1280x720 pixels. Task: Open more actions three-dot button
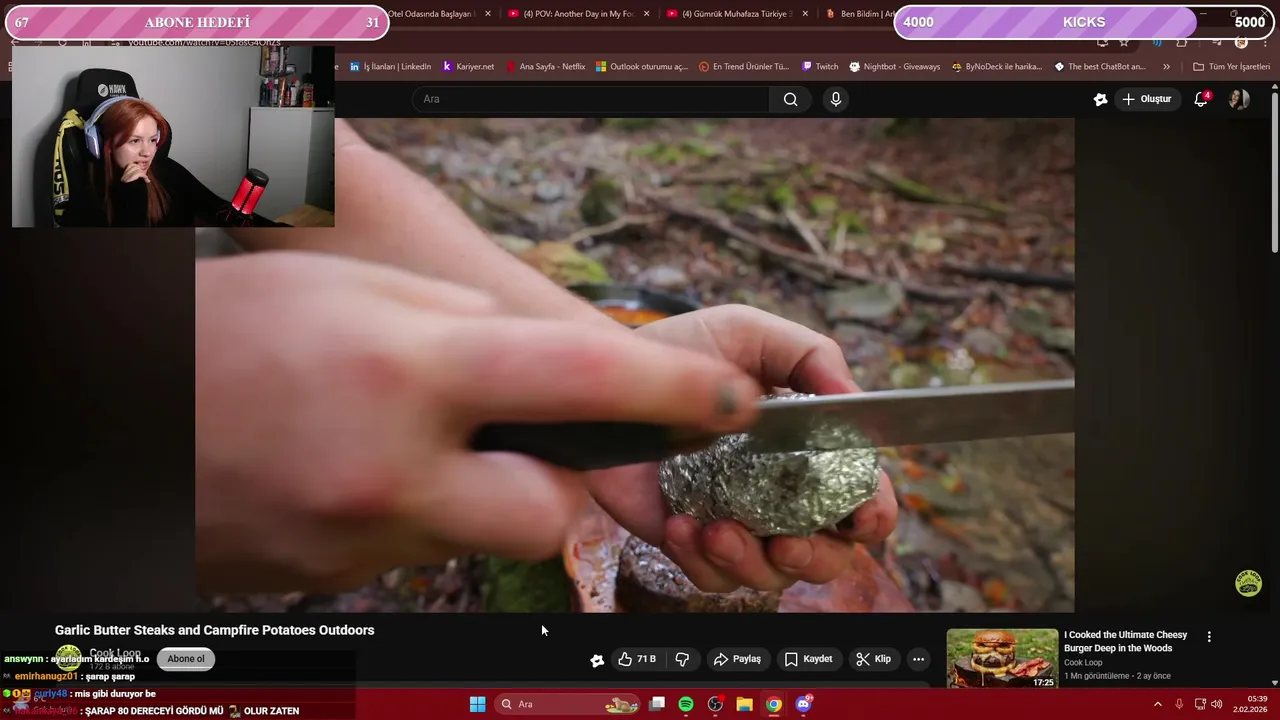[918, 659]
